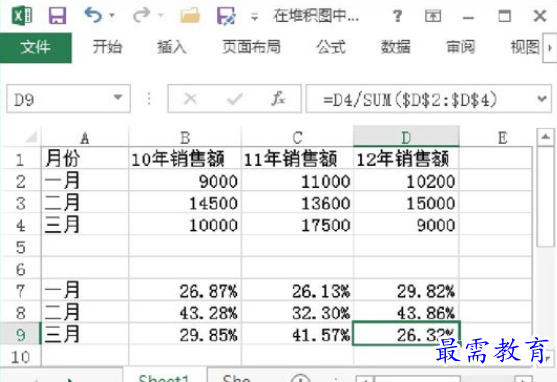Expand the formula bar chevron

pyautogui.click(x=542, y=98)
